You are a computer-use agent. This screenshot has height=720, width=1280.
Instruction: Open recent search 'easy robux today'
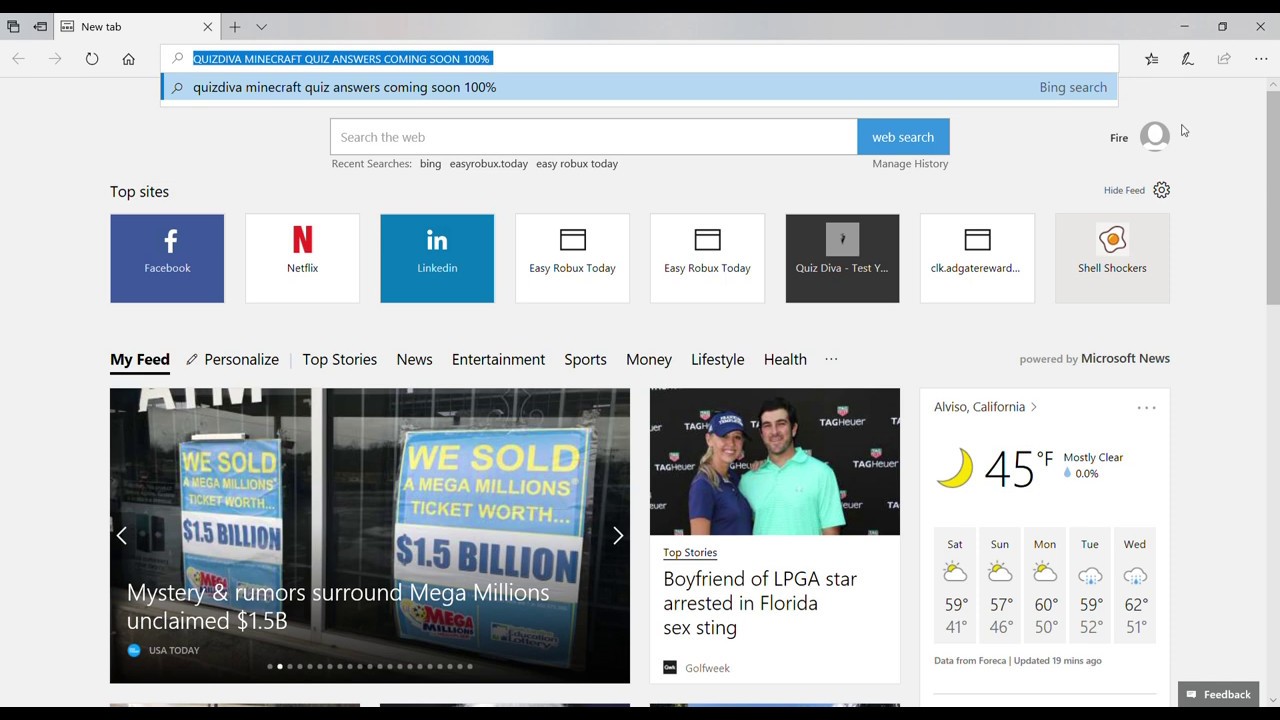point(577,164)
